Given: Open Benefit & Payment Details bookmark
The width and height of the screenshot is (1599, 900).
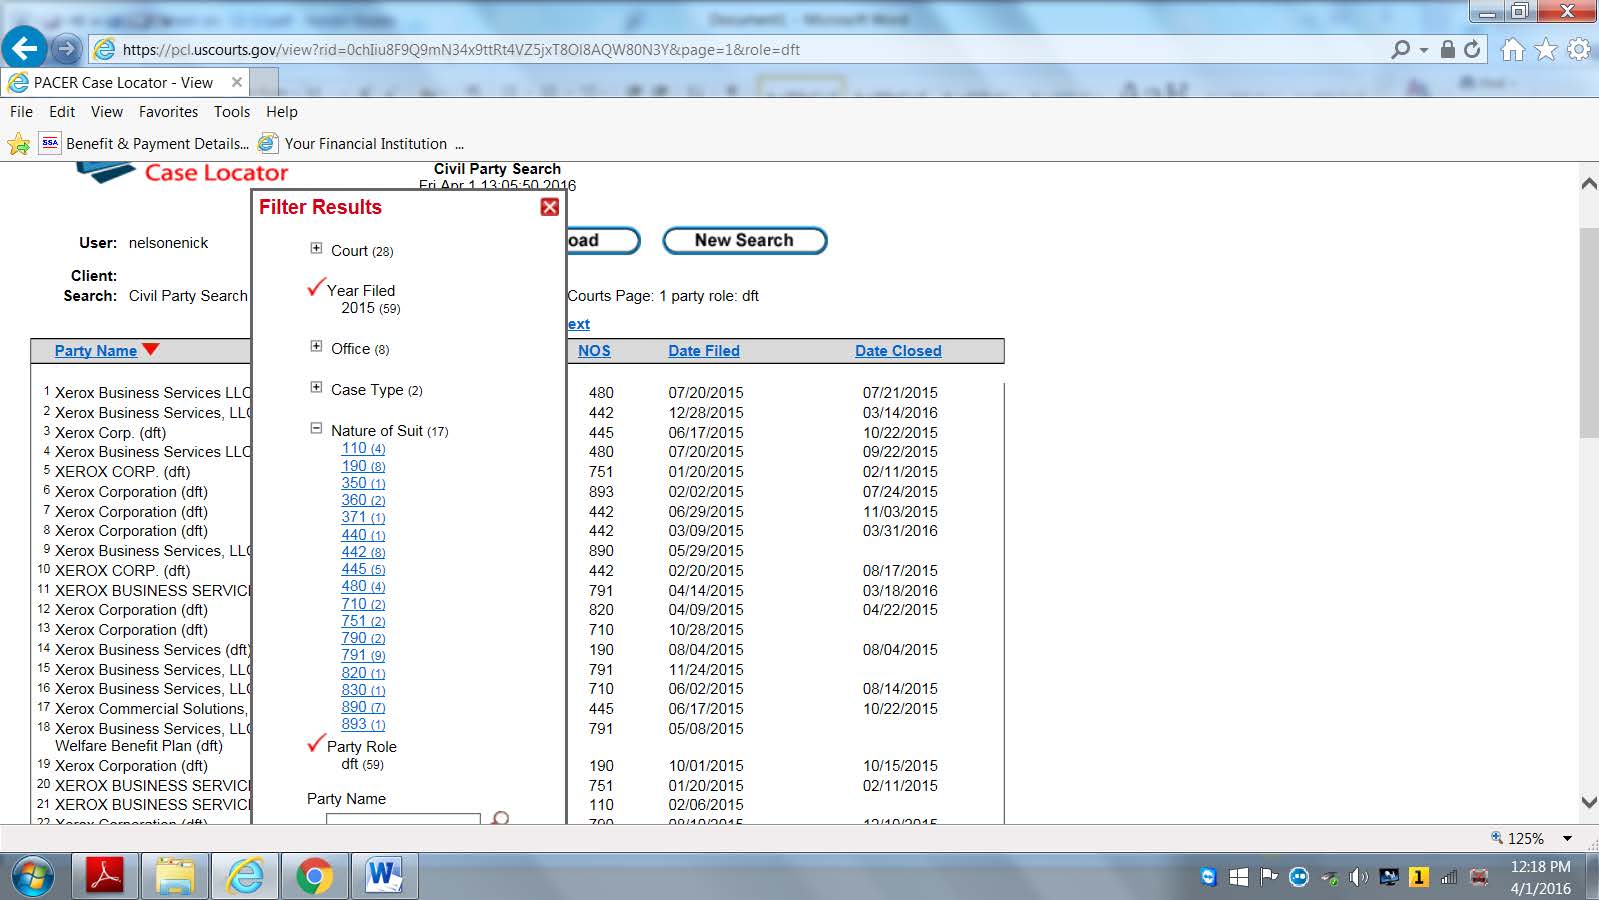Looking at the screenshot, I should tap(145, 144).
